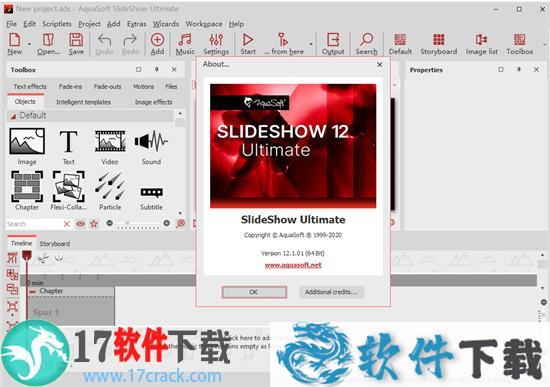550x387 pixels.
Task: Start the slideshow playback
Action: [x=248, y=44]
